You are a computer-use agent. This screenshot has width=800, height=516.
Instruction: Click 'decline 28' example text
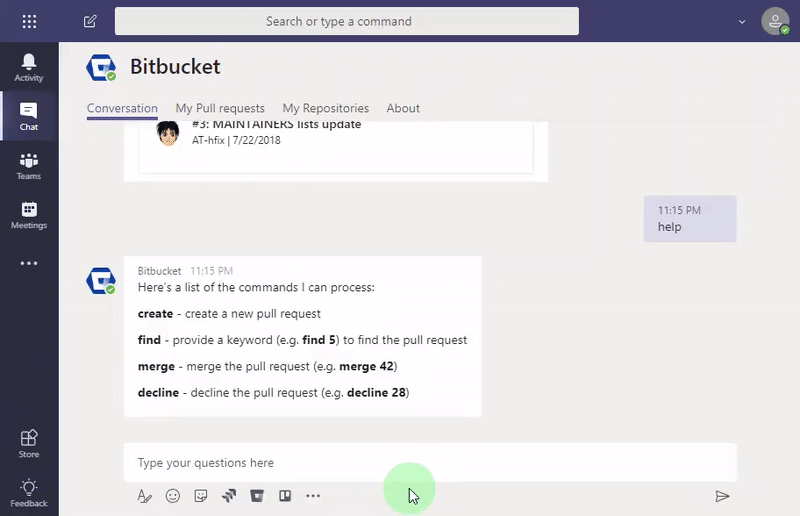point(376,392)
